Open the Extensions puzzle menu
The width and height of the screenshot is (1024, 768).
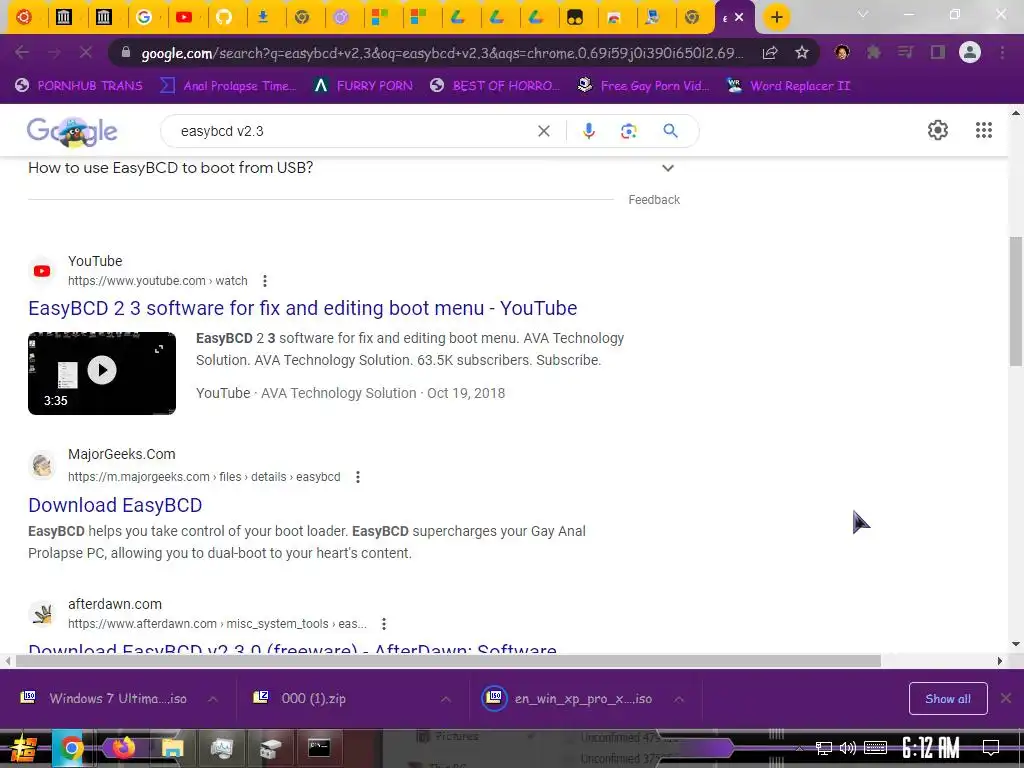[874, 52]
